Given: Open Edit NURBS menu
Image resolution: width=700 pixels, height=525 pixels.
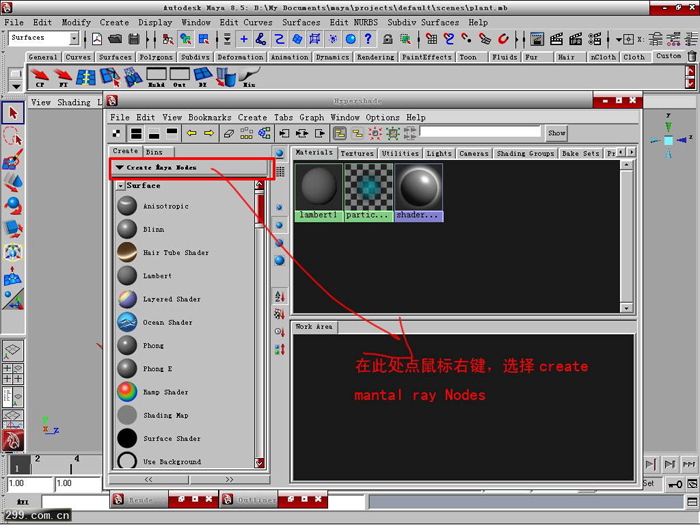Looking at the screenshot, I should (354, 22).
